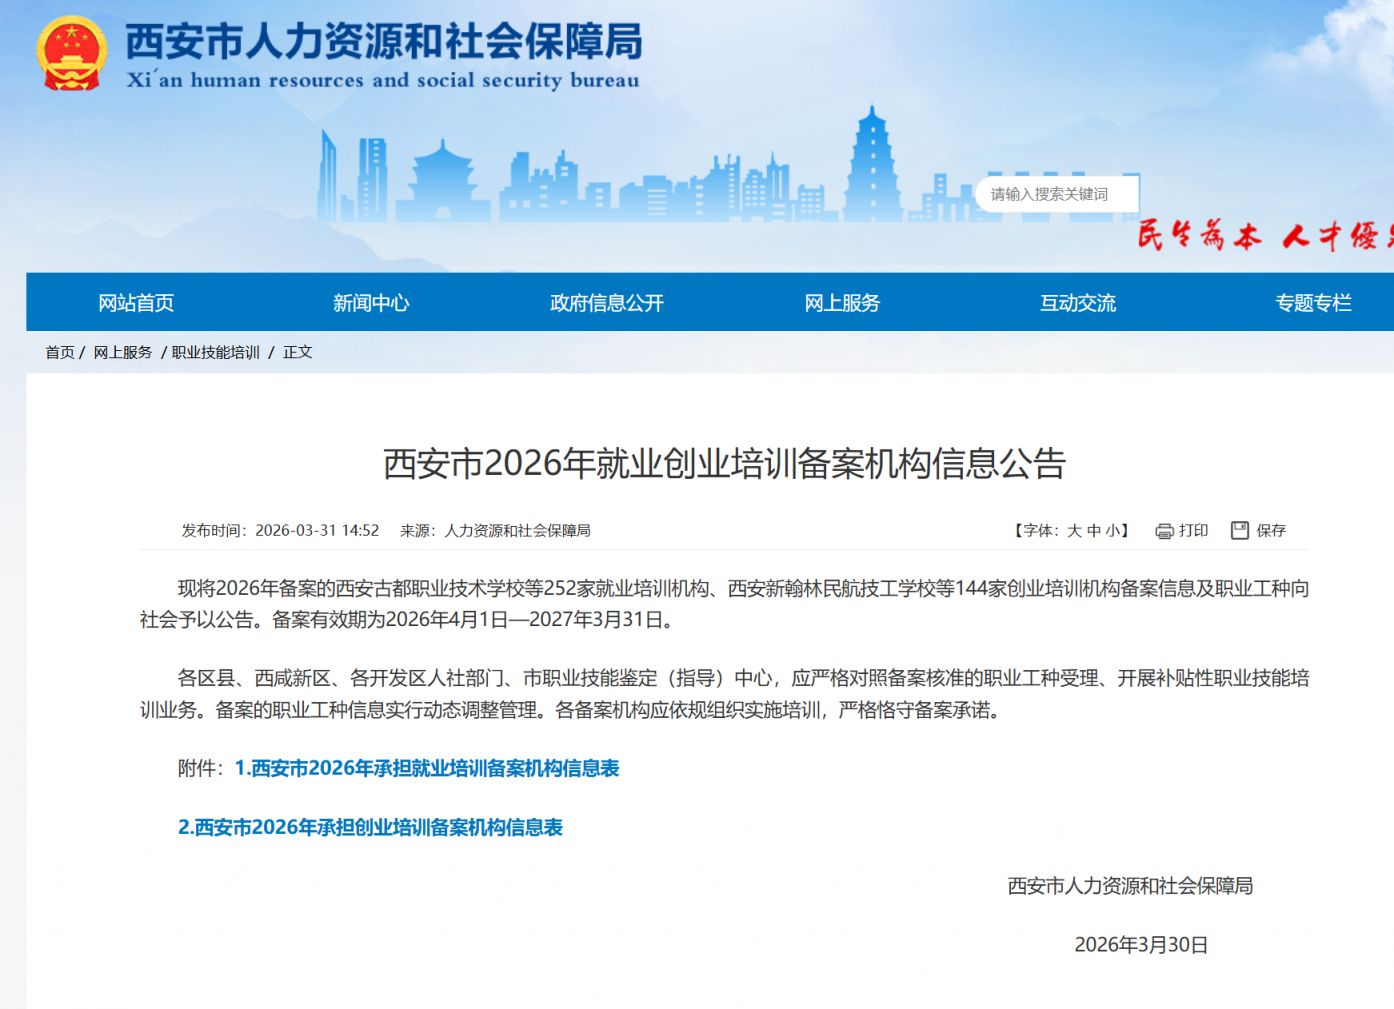Click the 网上服务 breadcrumb link
Viewport: 1394px width, 1009px height.
coord(123,352)
